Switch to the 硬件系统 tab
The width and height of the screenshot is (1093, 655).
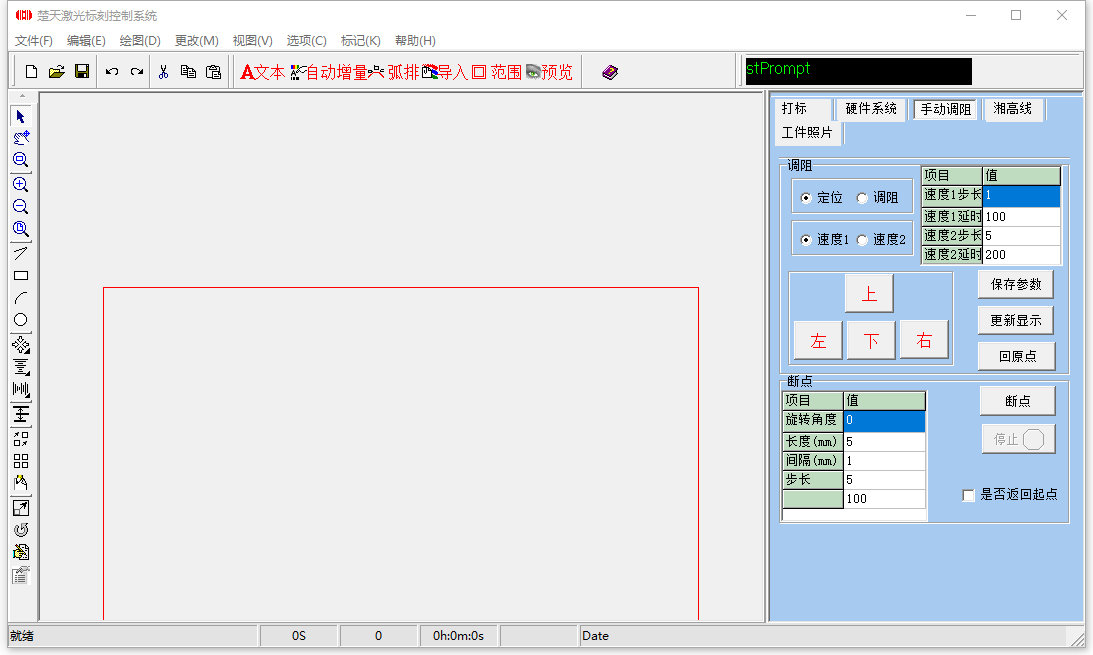[871, 109]
